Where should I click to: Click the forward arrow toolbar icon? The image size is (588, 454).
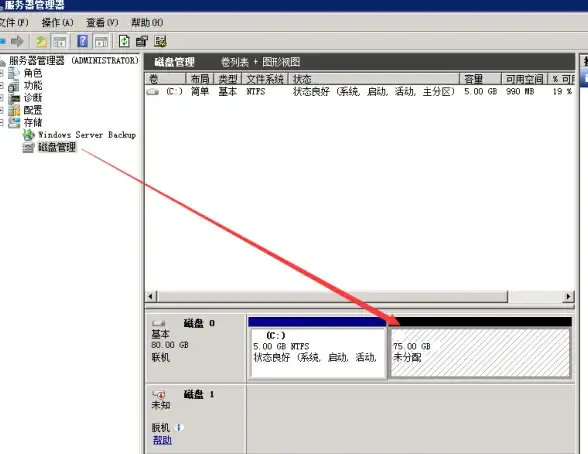point(17,41)
